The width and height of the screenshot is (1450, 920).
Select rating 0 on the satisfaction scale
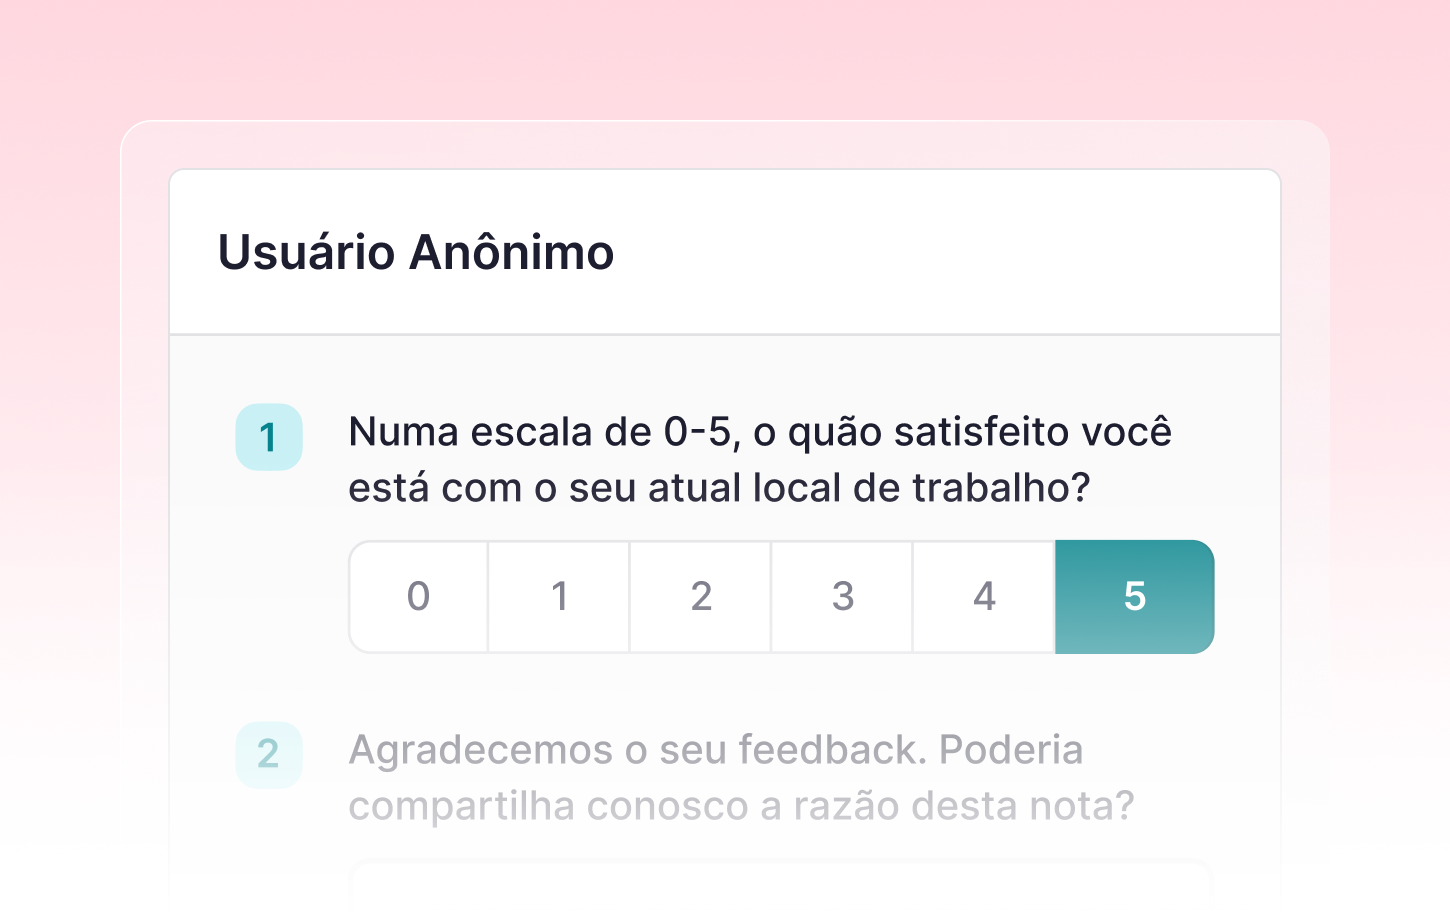[418, 597]
